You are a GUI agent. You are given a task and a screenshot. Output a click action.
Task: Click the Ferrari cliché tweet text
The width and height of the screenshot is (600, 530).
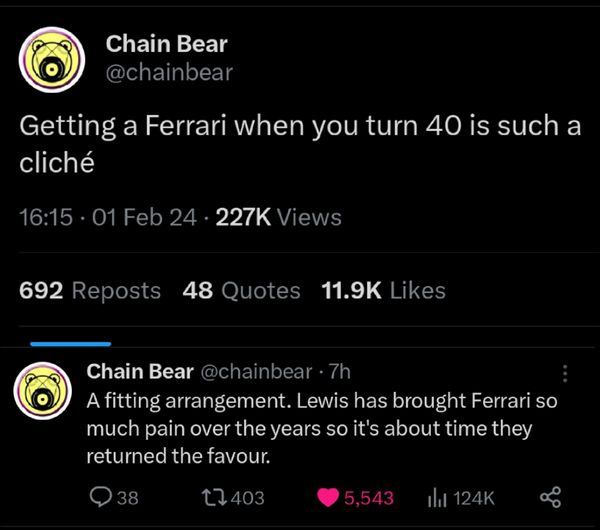pos(300,142)
